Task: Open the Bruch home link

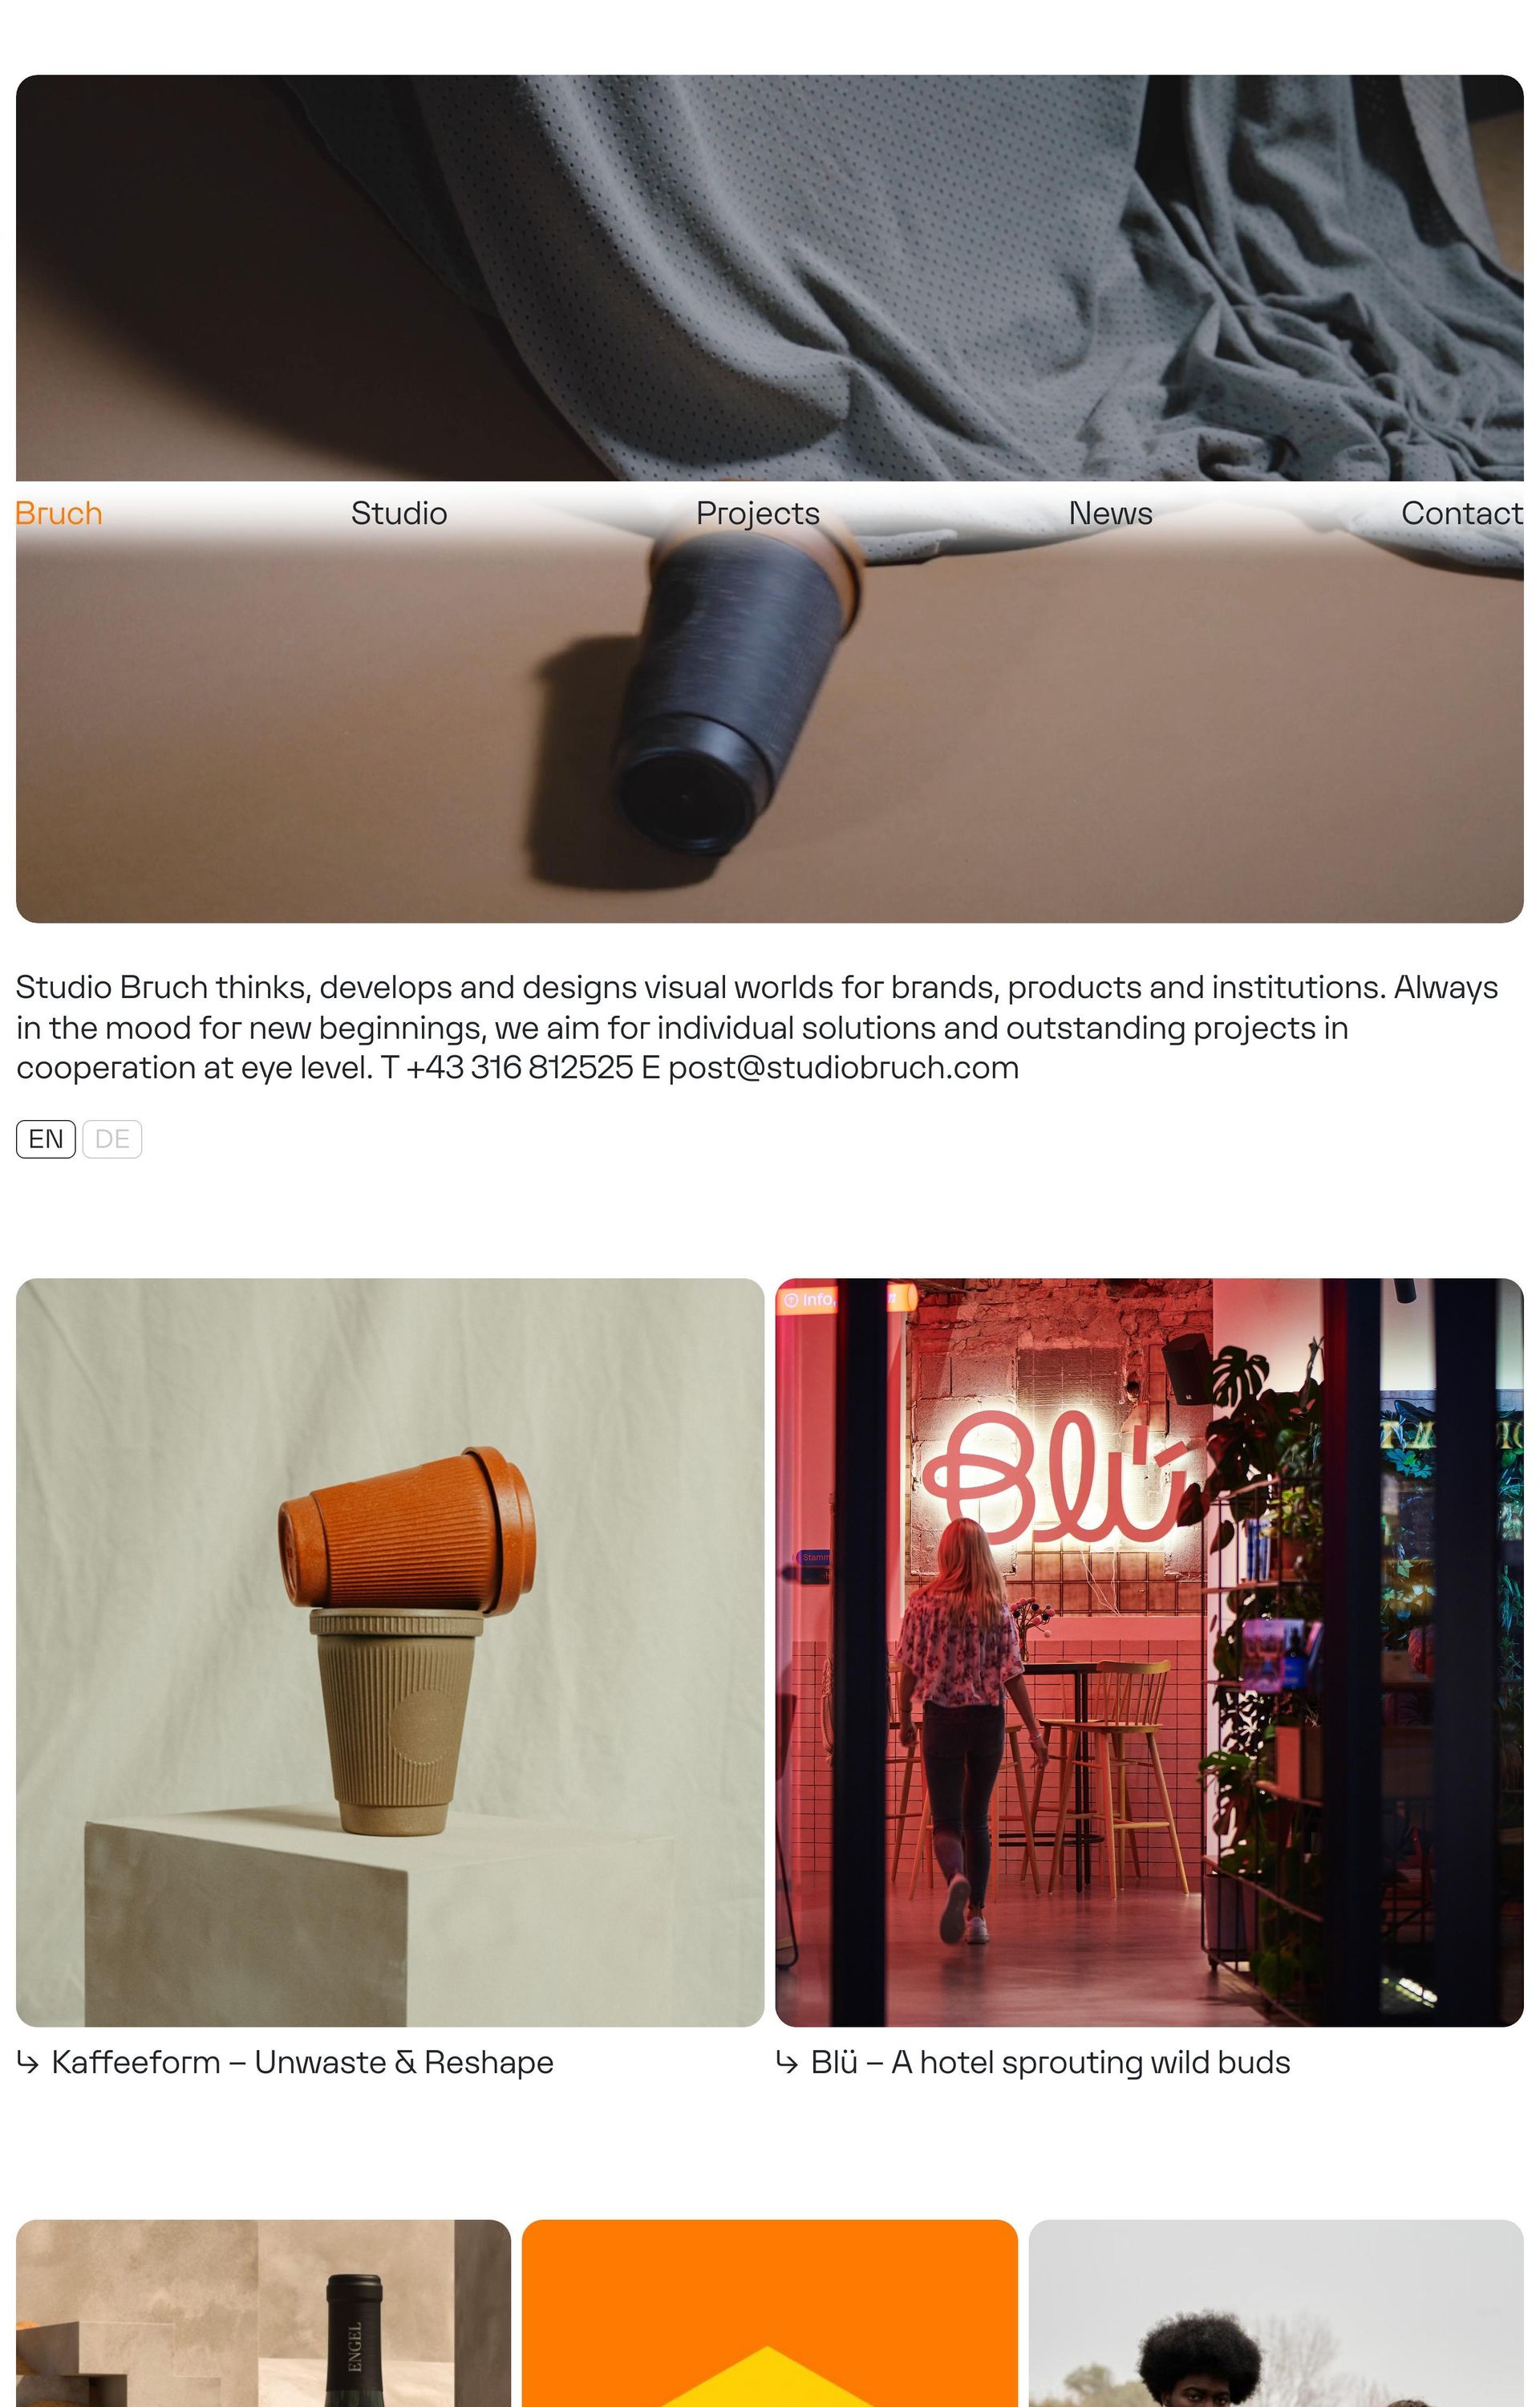Action: click(x=59, y=513)
